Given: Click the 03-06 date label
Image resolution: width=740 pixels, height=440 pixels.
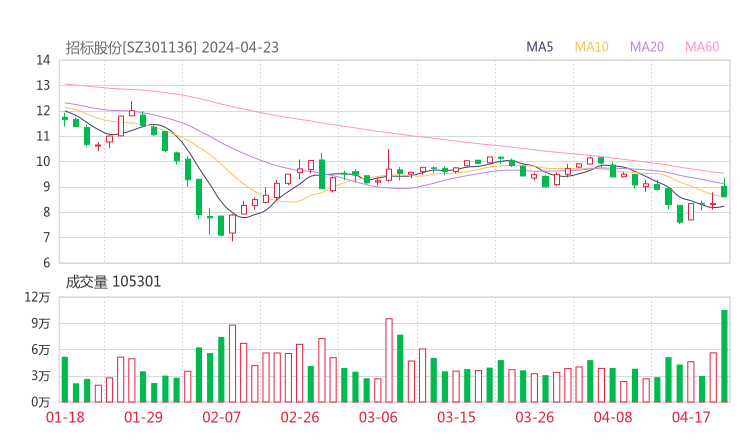Looking at the screenshot, I should (378, 417).
